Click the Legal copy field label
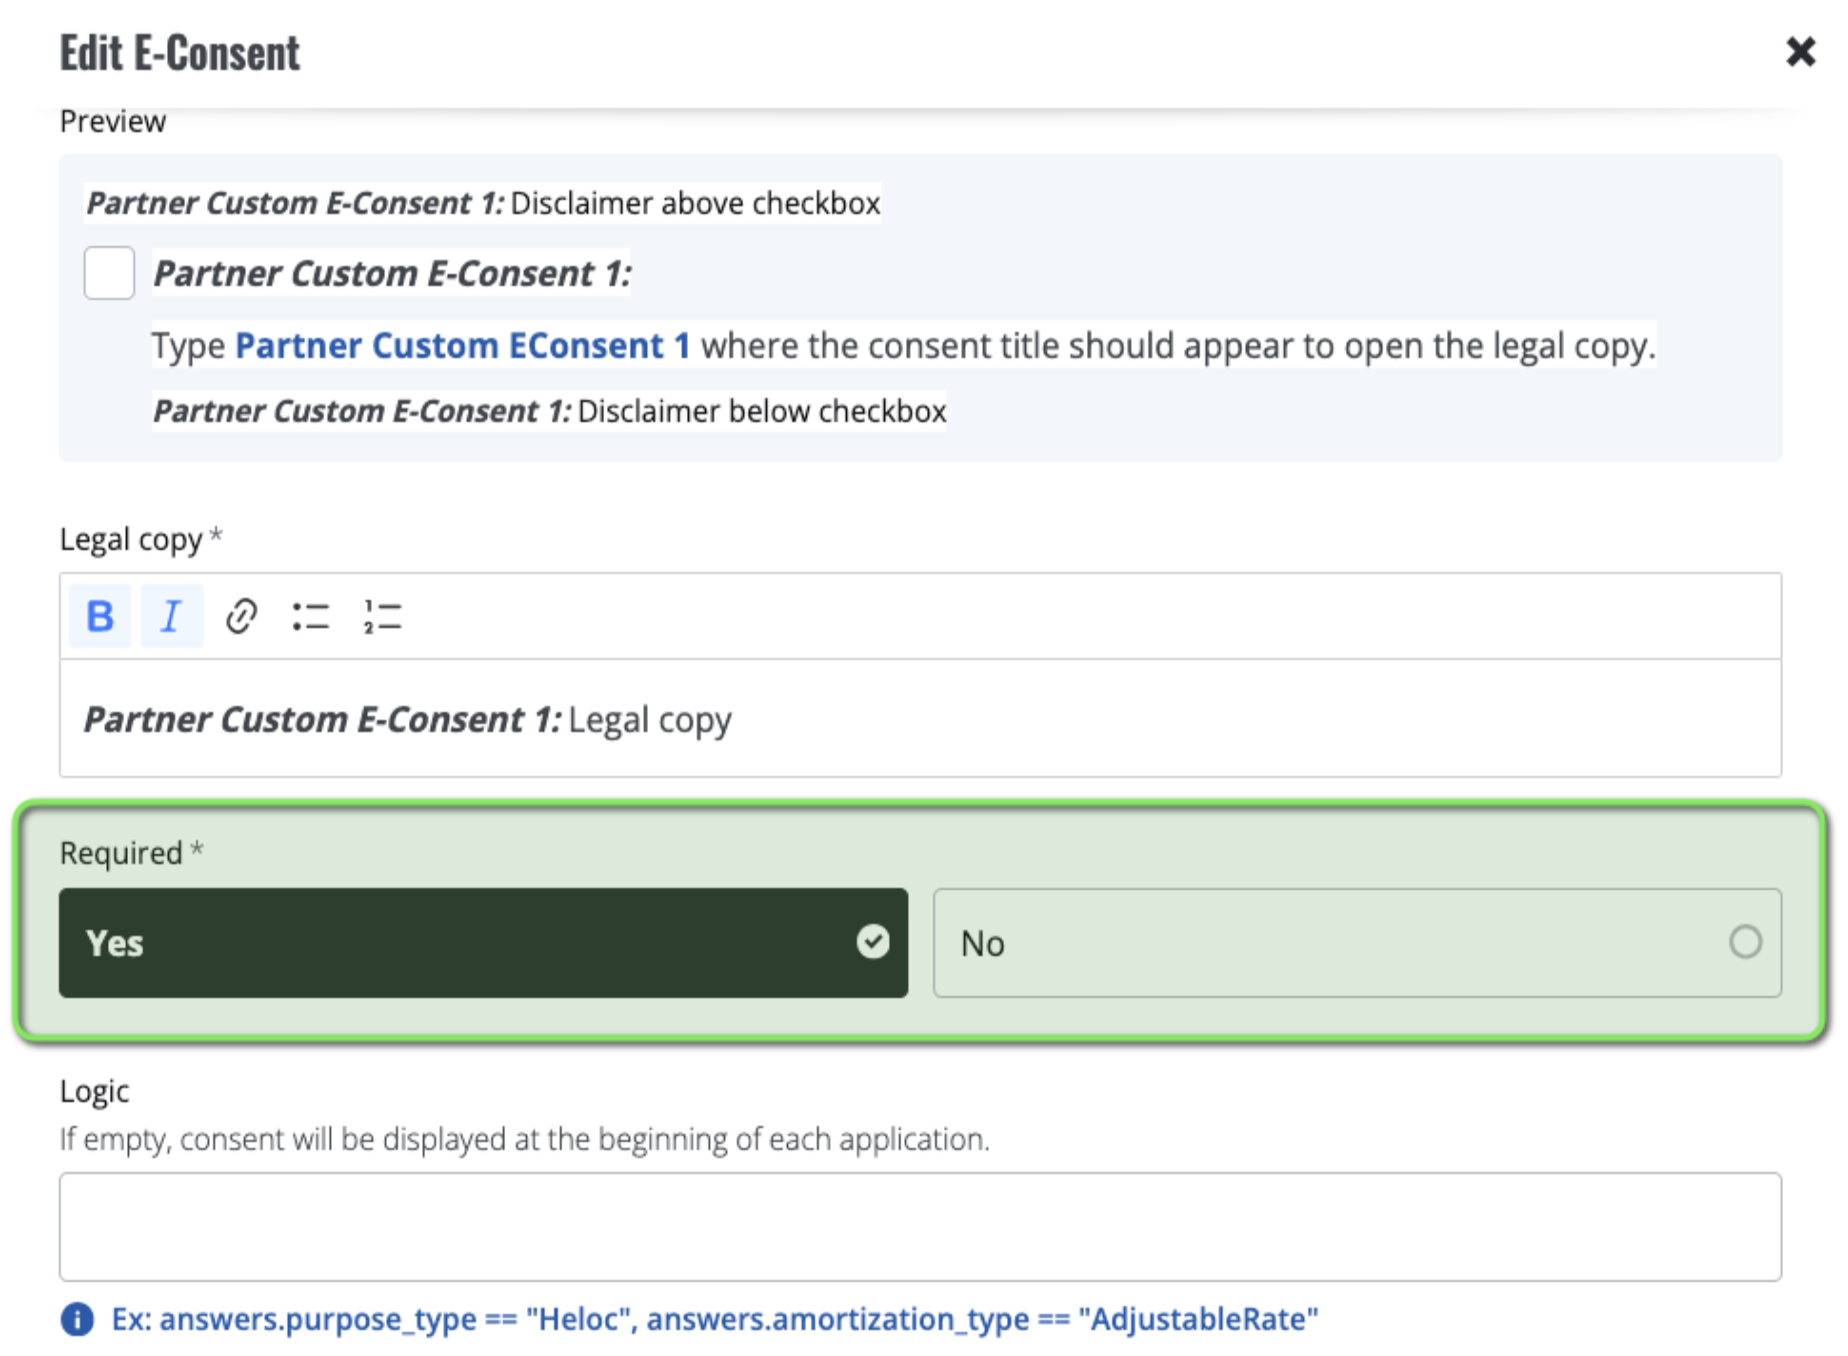 tap(131, 539)
